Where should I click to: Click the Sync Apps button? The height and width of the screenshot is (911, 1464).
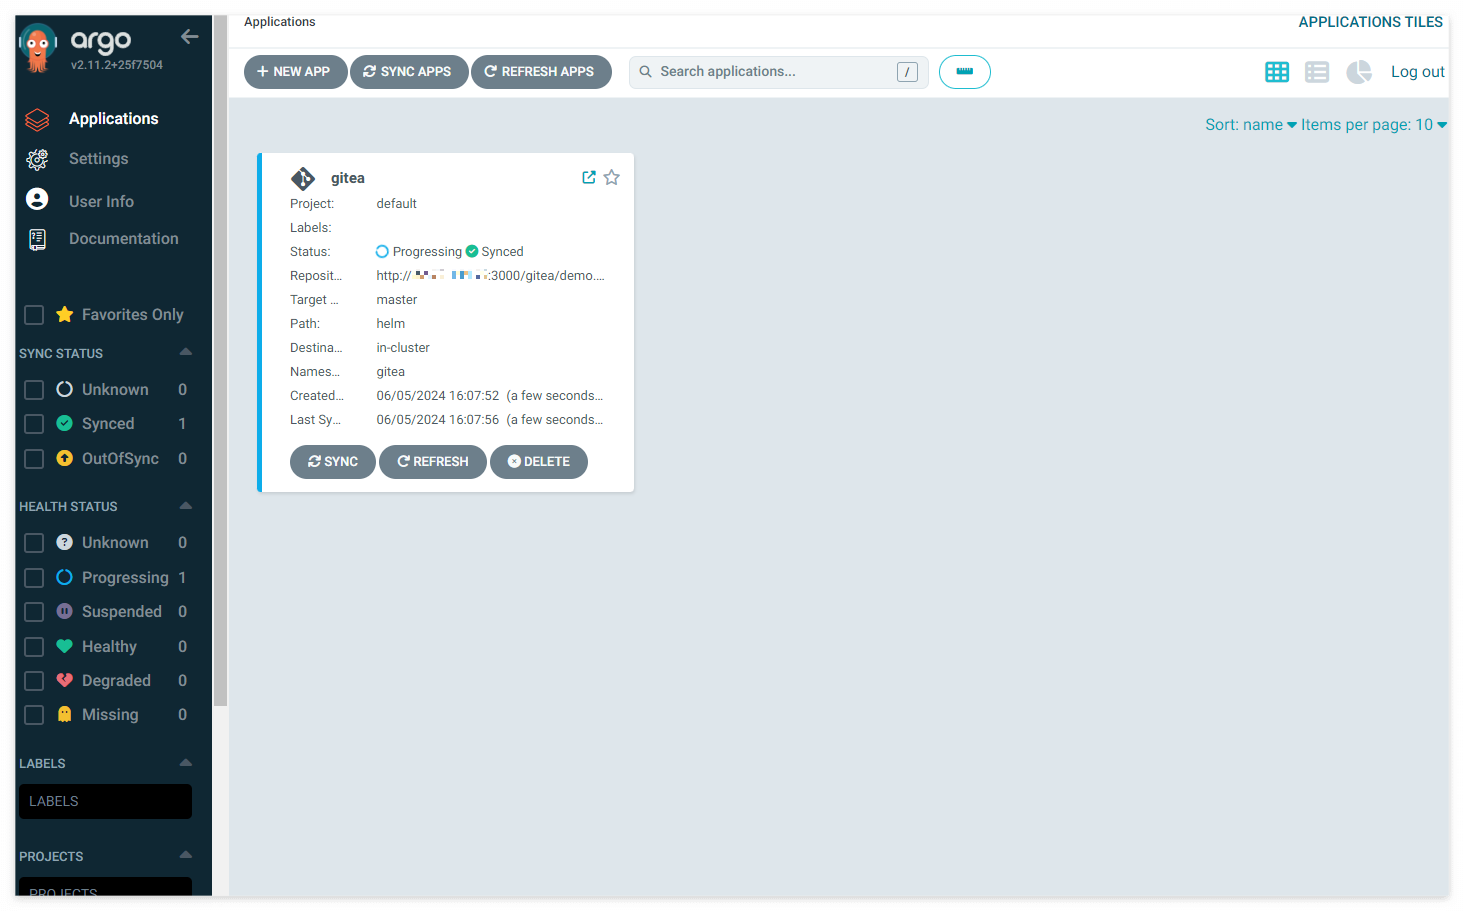click(409, 72)
